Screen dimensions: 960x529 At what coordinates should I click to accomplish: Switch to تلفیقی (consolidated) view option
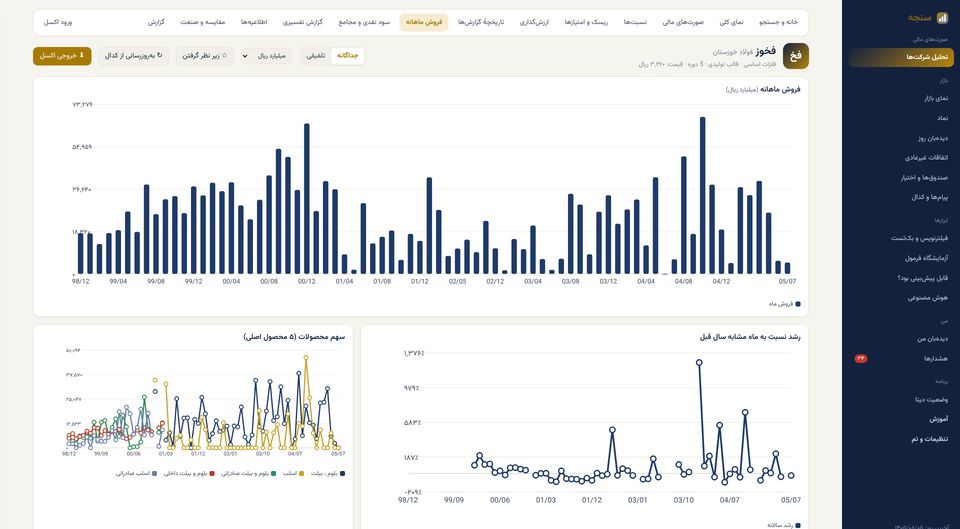[x=316, y=56]
